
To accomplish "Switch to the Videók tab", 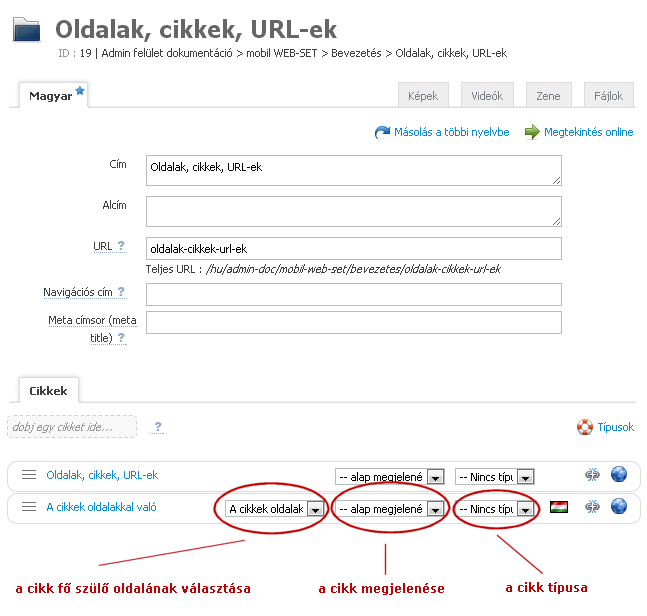I will coord(487,95).
